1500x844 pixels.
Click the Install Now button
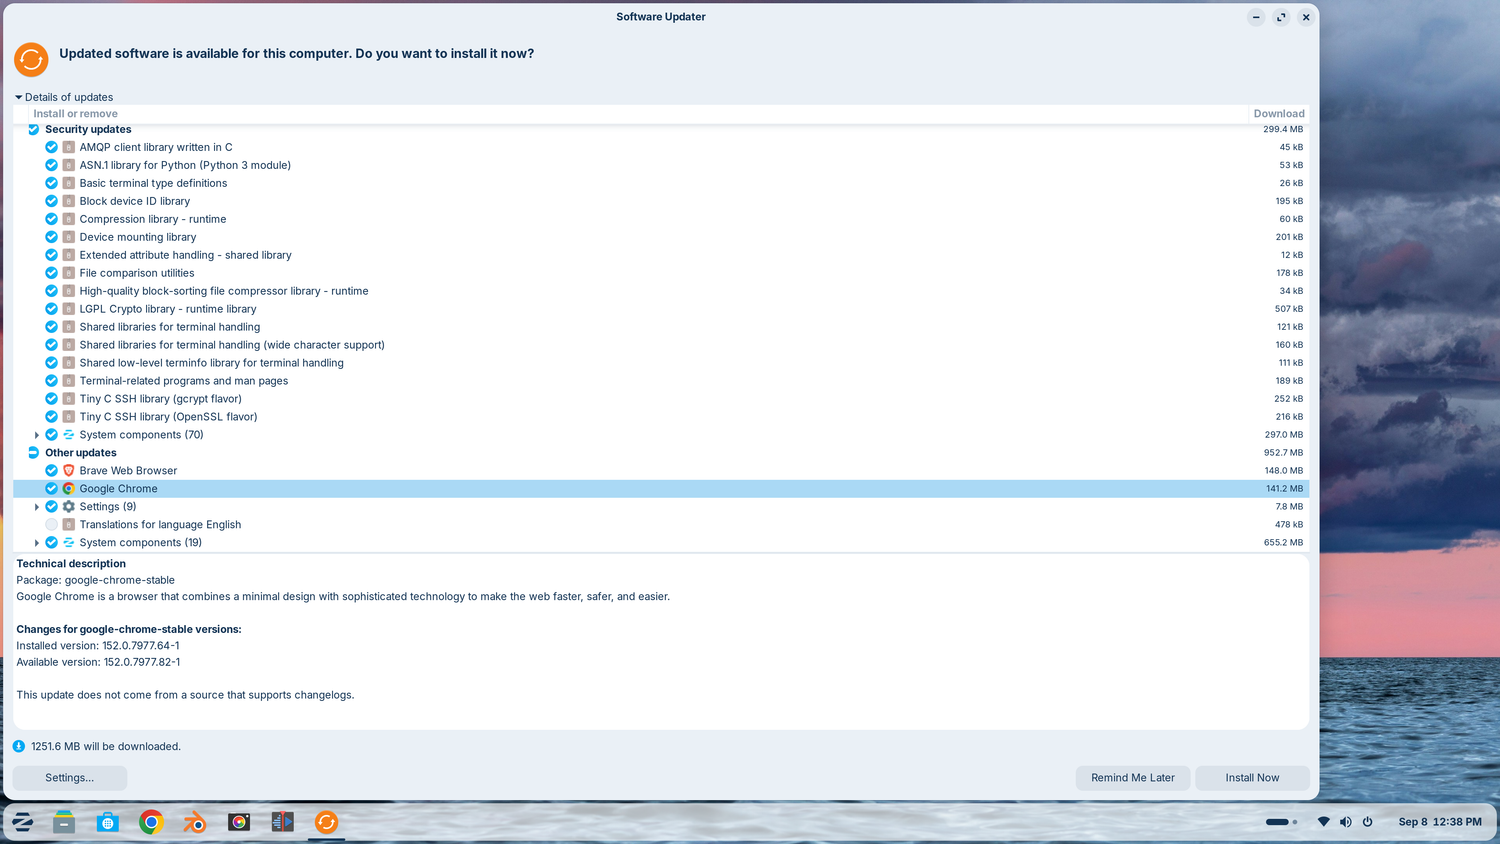click(x=1252, y=778)
